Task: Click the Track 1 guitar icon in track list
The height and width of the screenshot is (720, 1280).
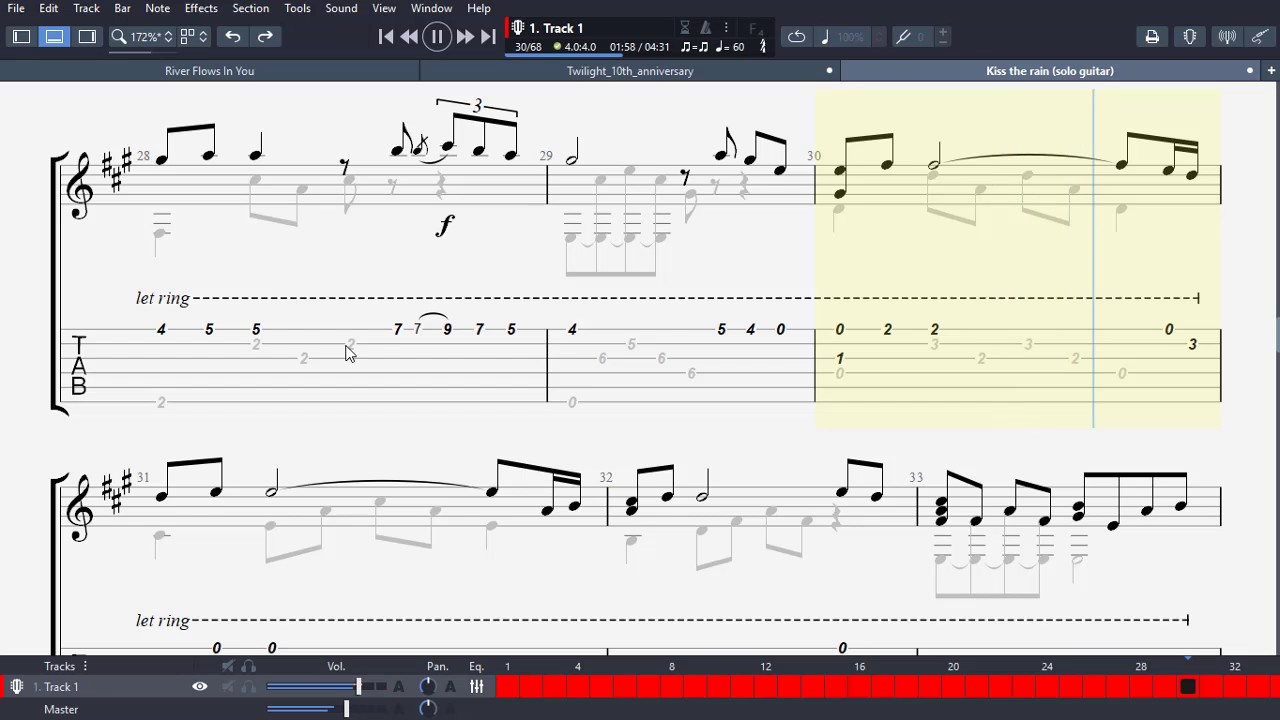Action: pos(16,687)
